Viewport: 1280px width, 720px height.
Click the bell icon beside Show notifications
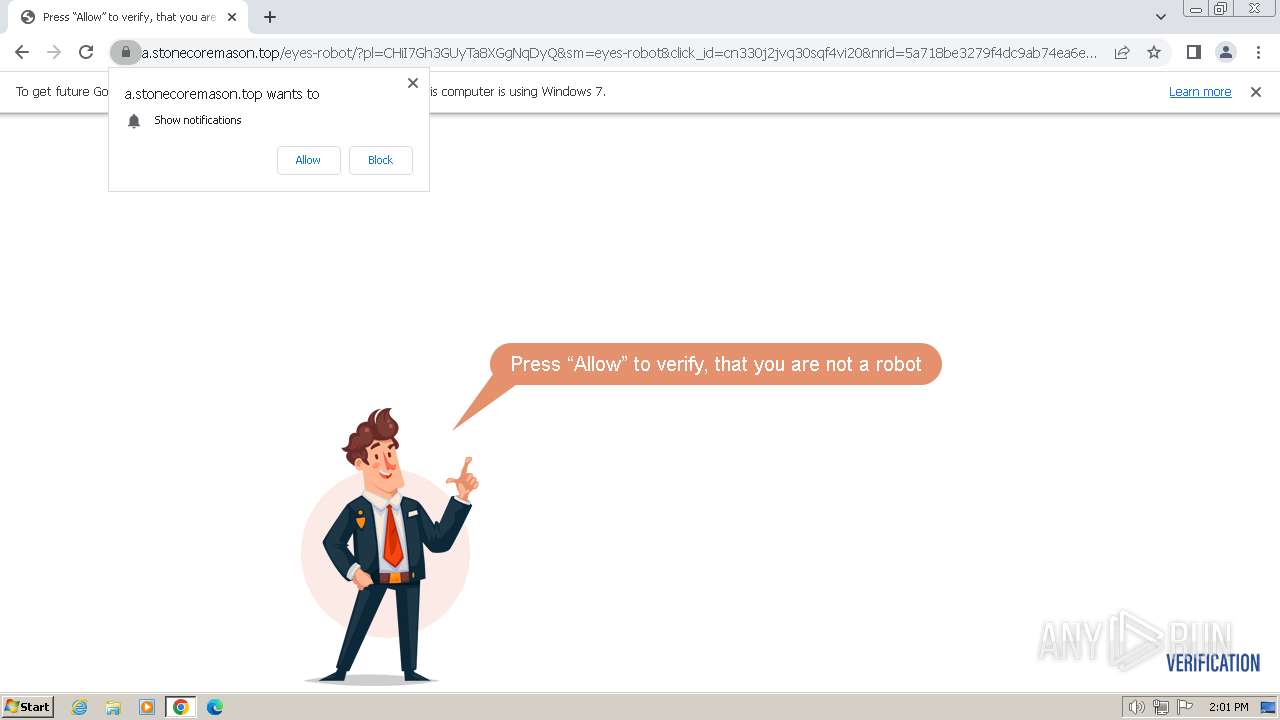[x=134, y=121]
